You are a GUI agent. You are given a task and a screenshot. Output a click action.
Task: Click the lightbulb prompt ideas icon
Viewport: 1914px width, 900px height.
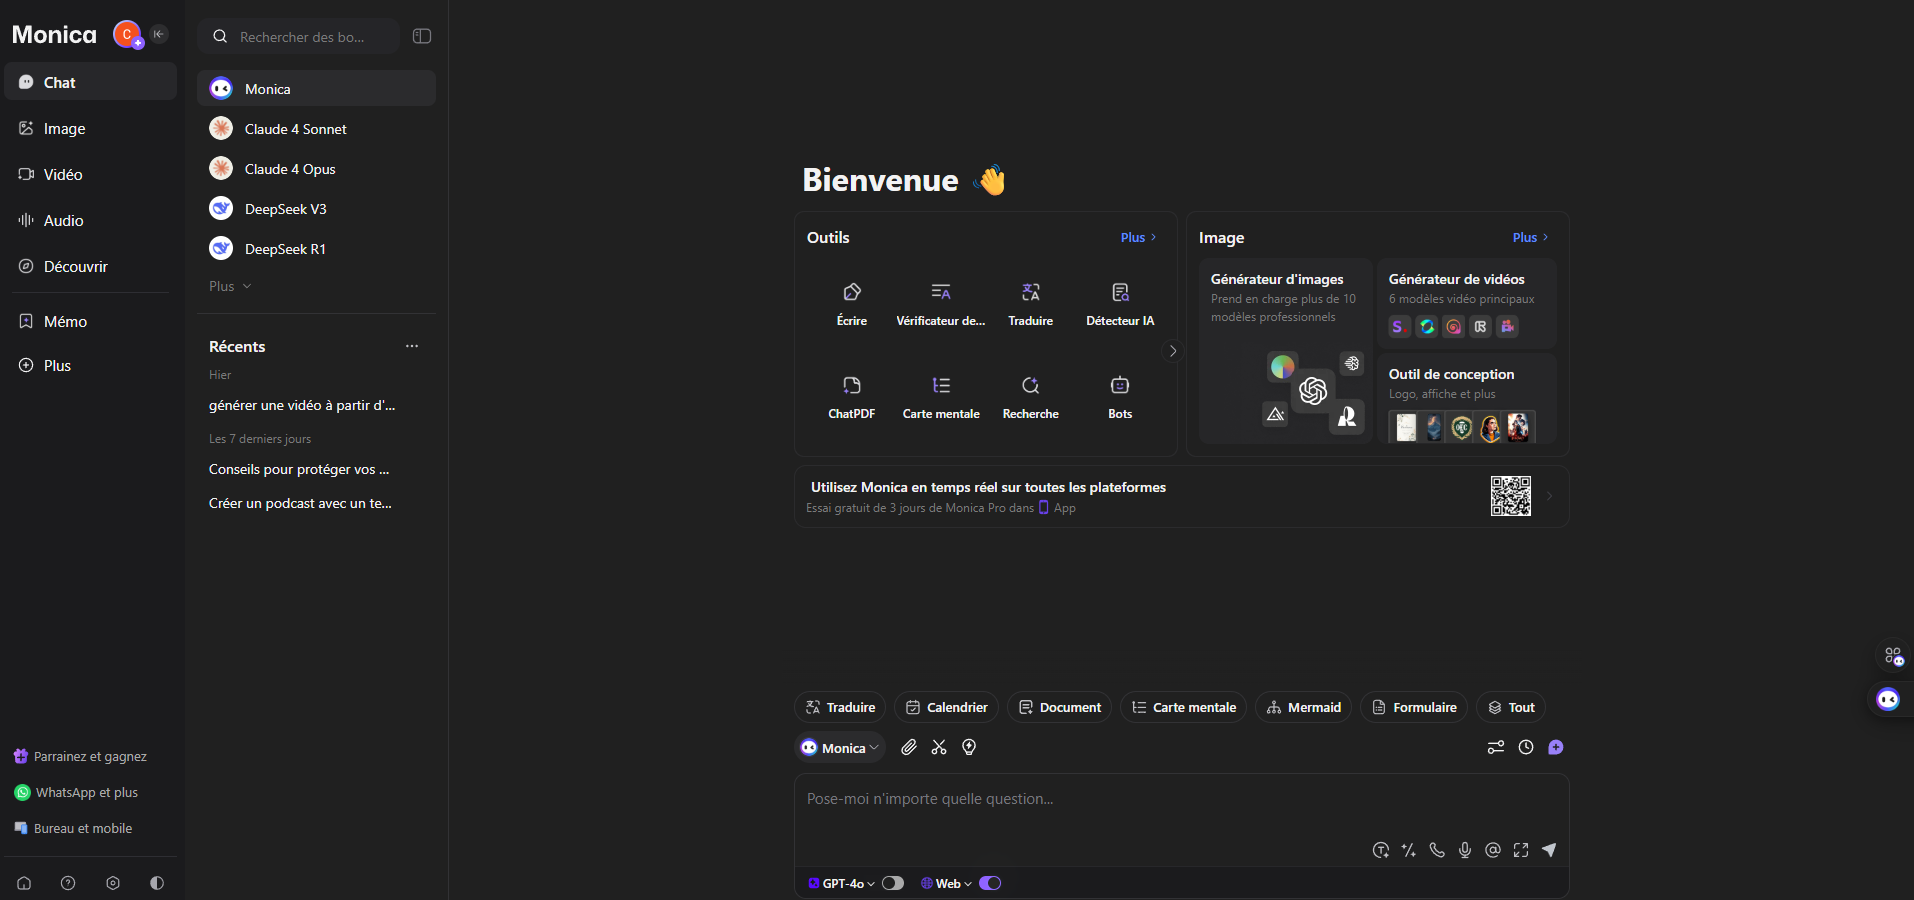[x=968, y=747]
